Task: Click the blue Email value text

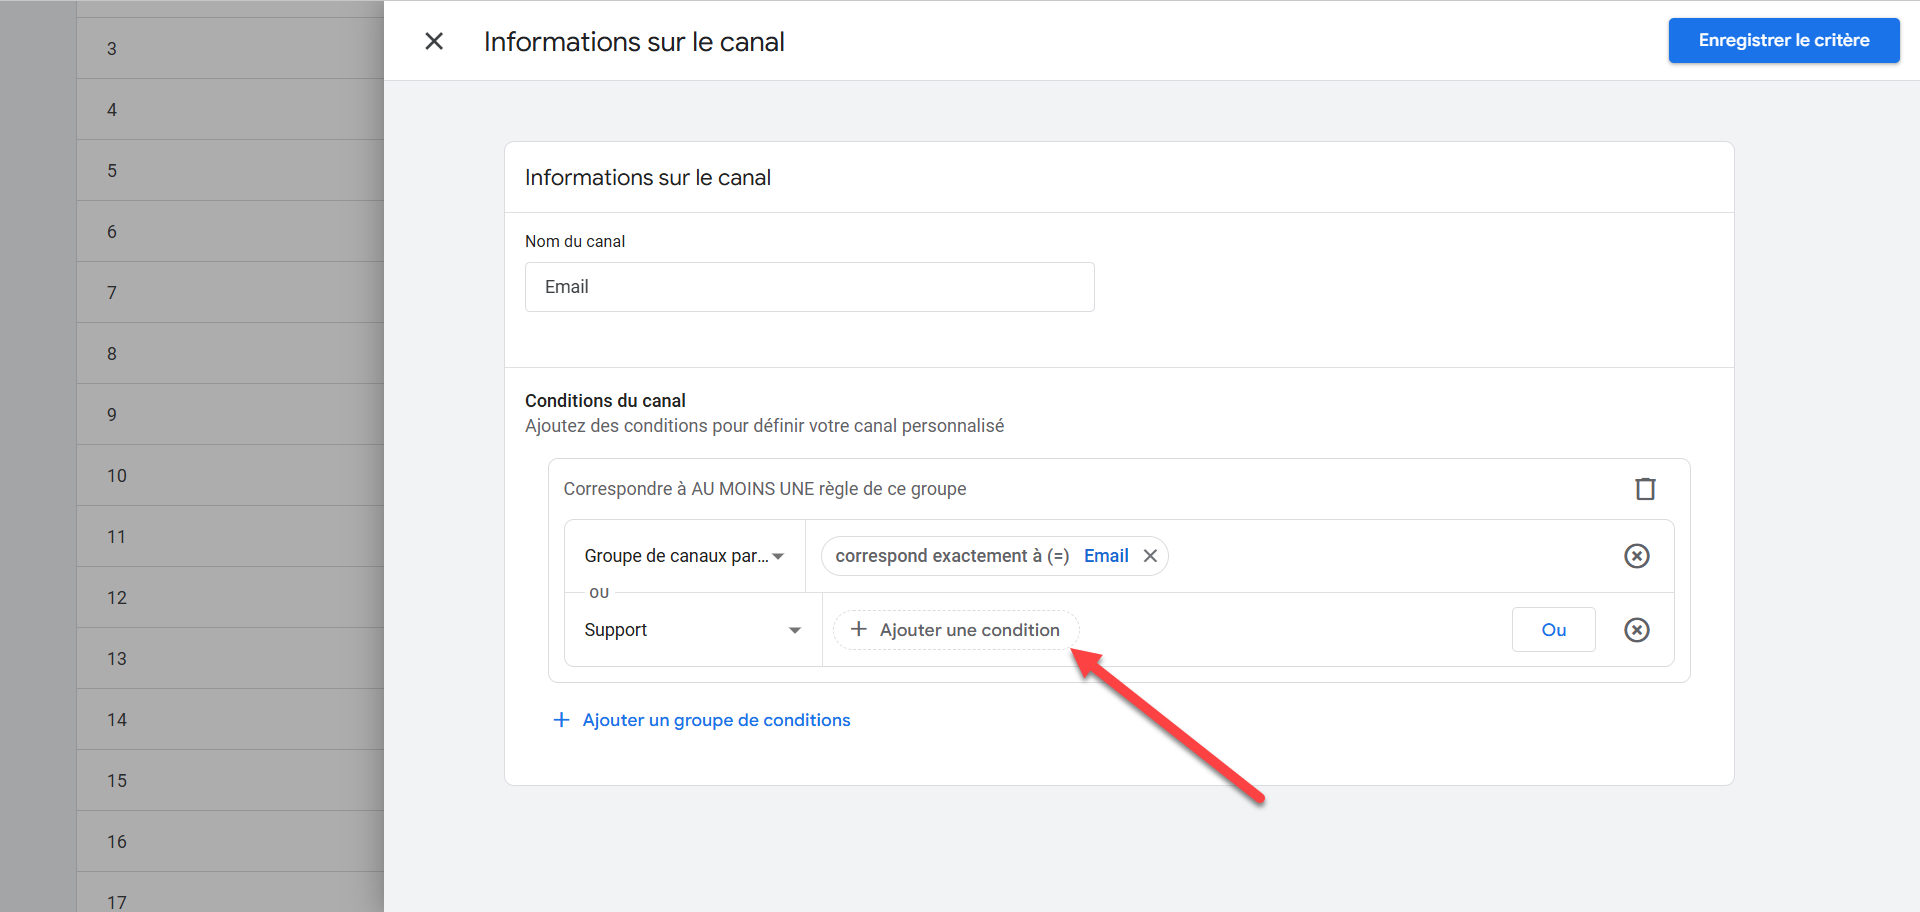Action: [1105, 556]
